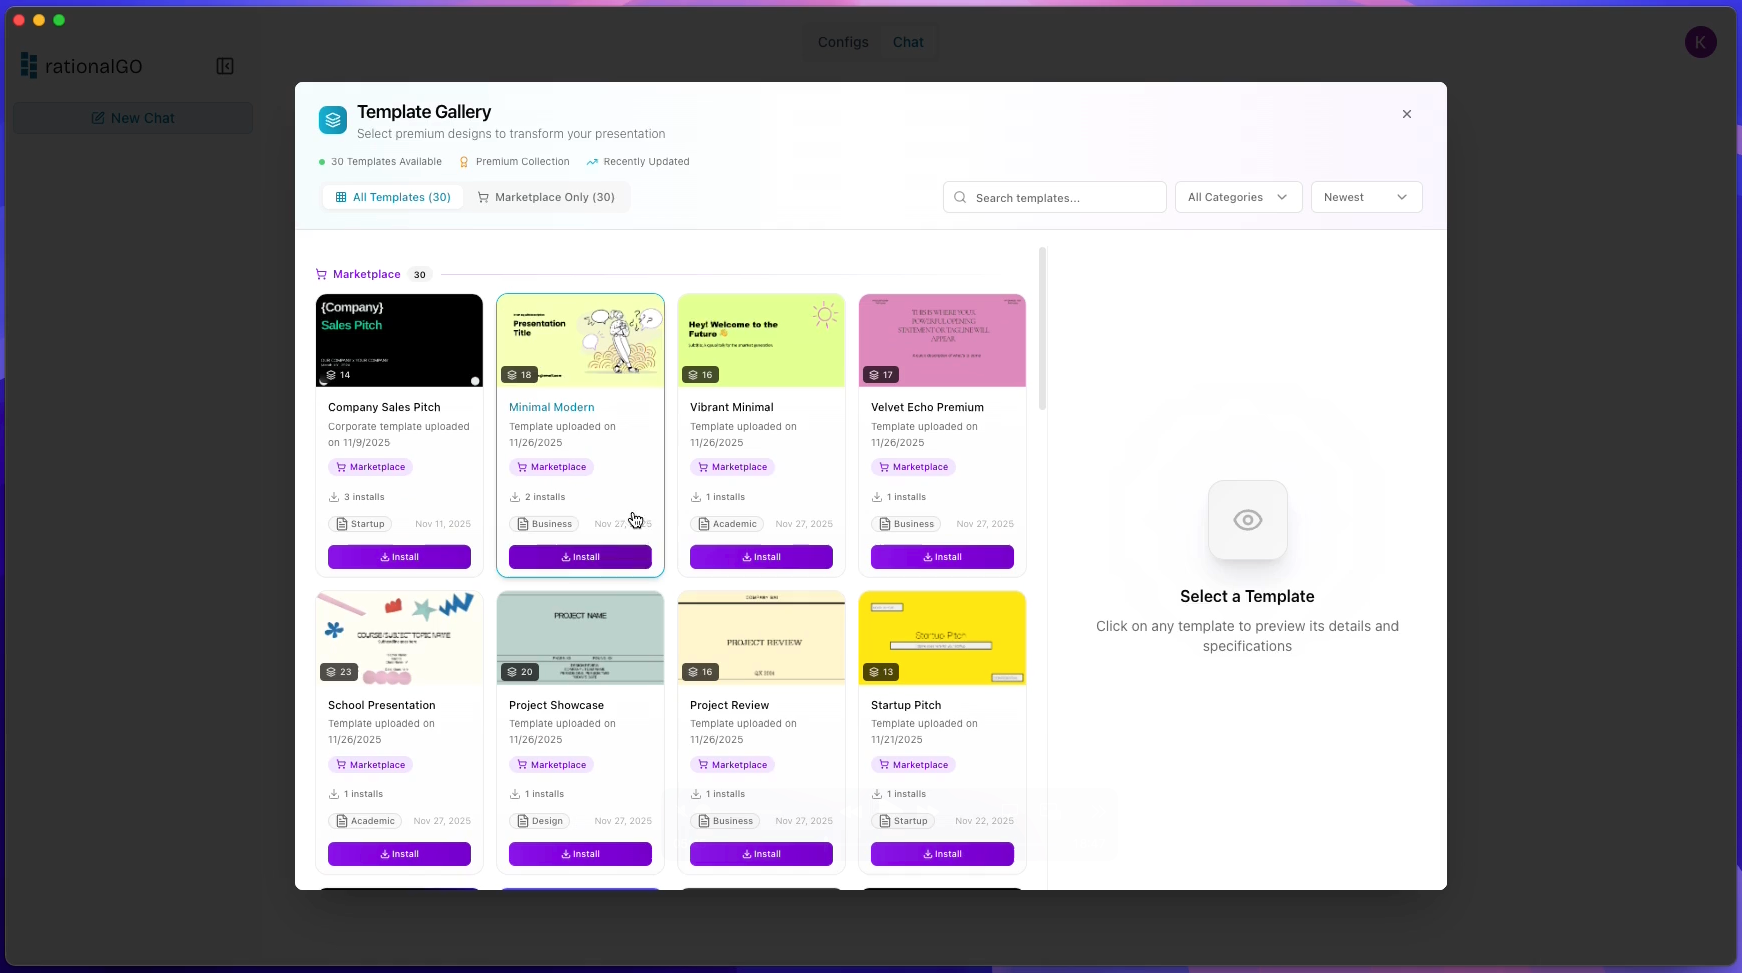This screenshot has height=973, width=1742.
Task: Switch to All Templates (30) tab
Action: tap(393, 197)
